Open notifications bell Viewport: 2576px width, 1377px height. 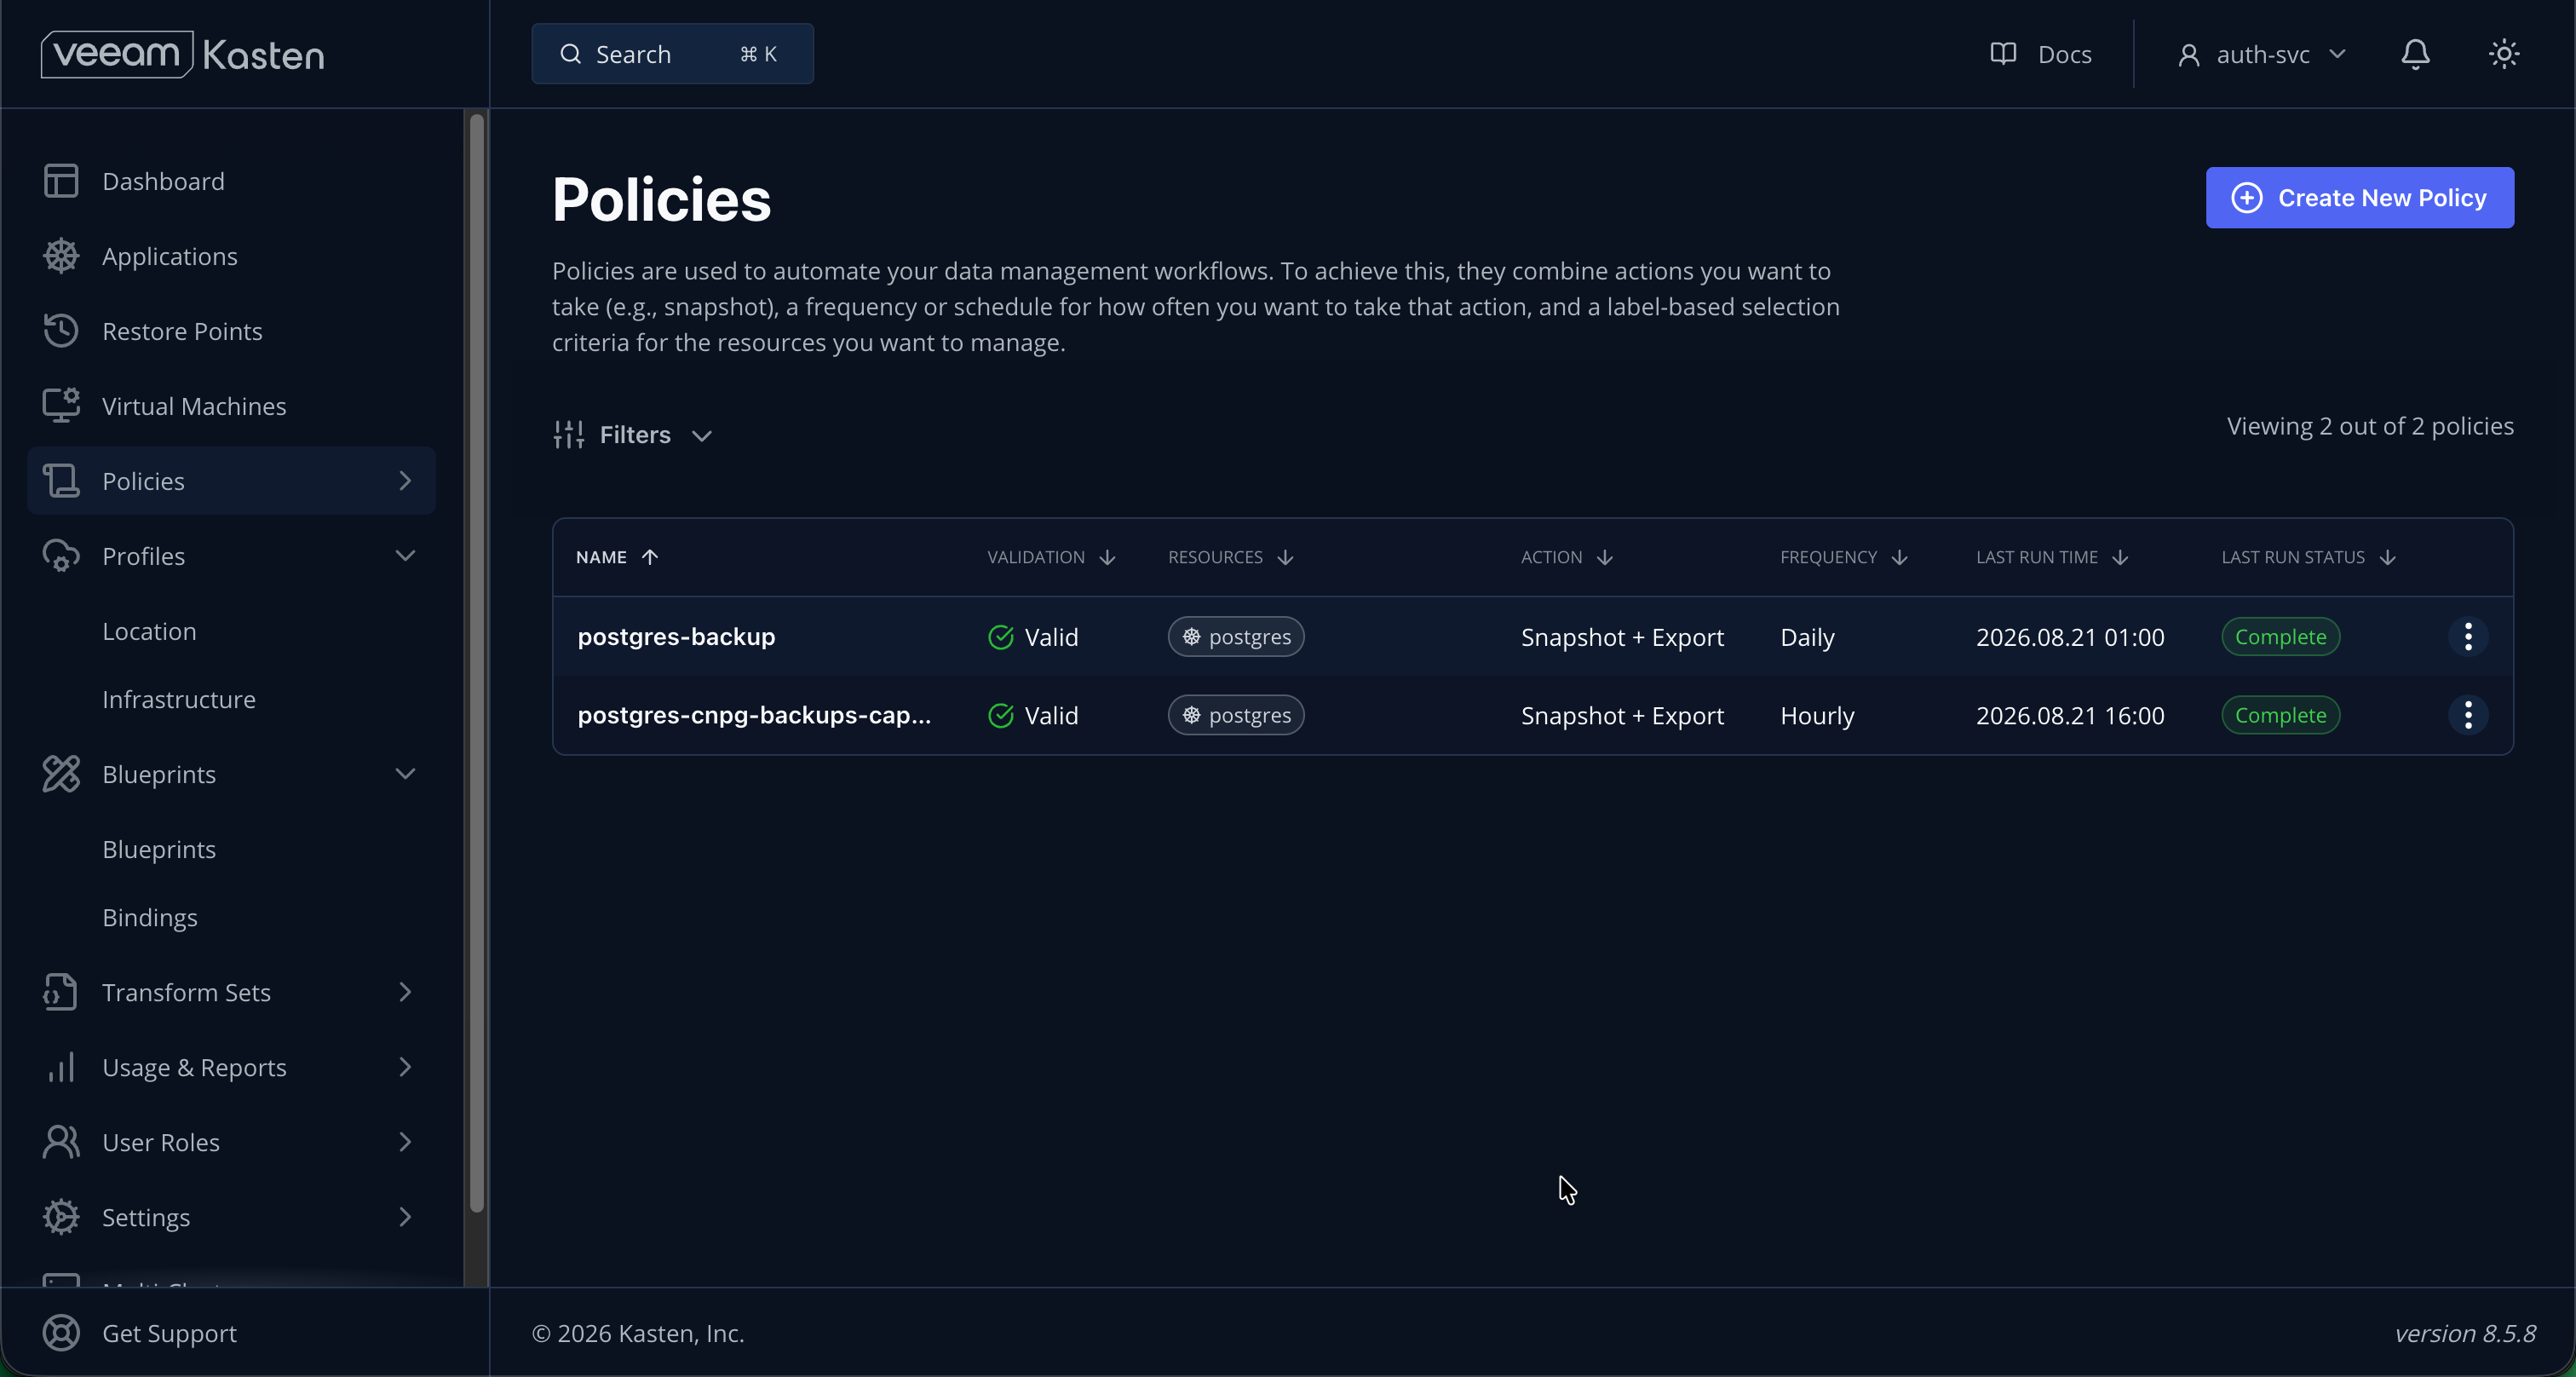tap(2416, 54)
